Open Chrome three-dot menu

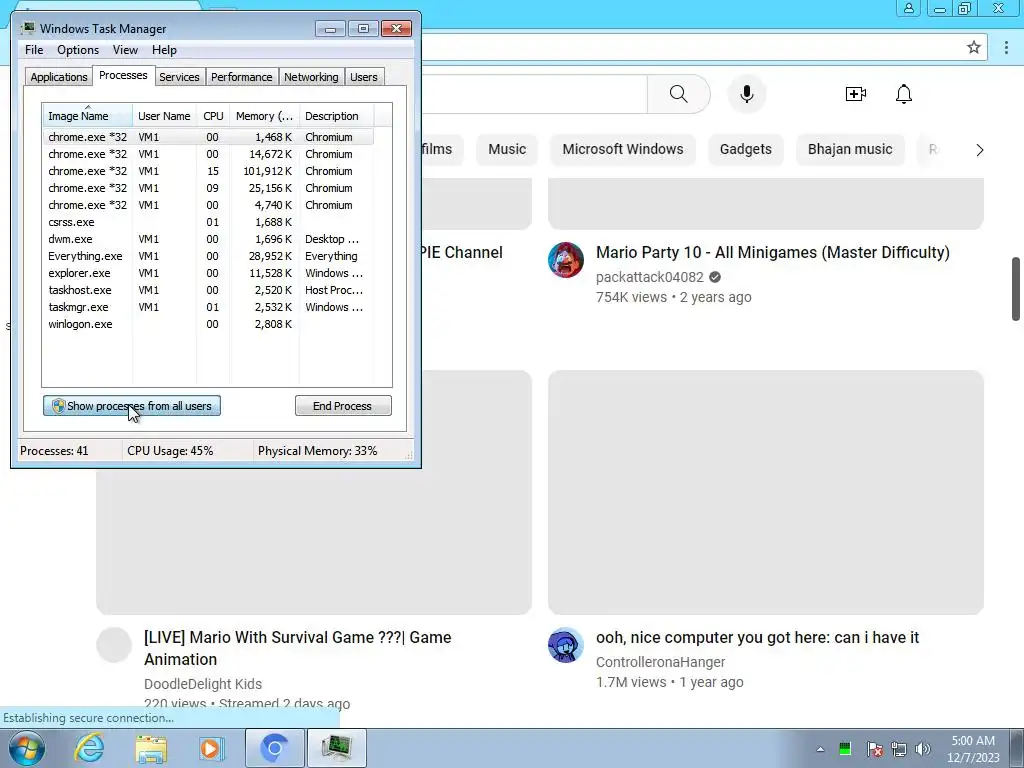click(x=1006, y=47)
